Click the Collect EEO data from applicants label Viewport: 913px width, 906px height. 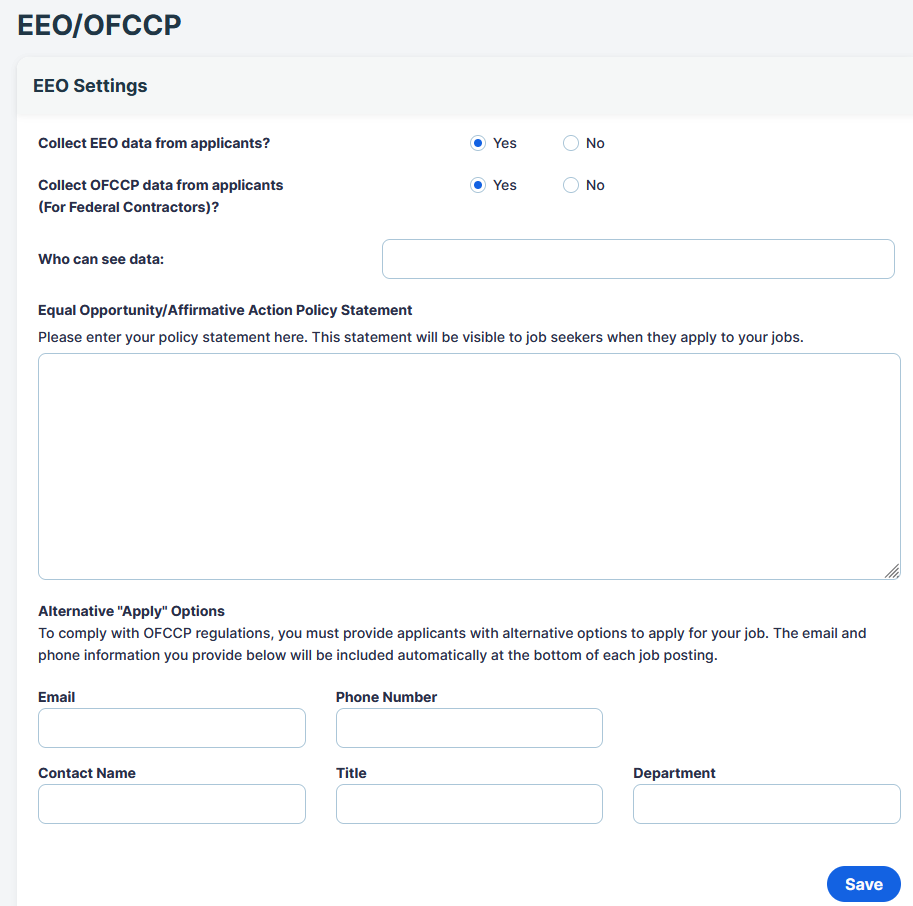[154, 143]
